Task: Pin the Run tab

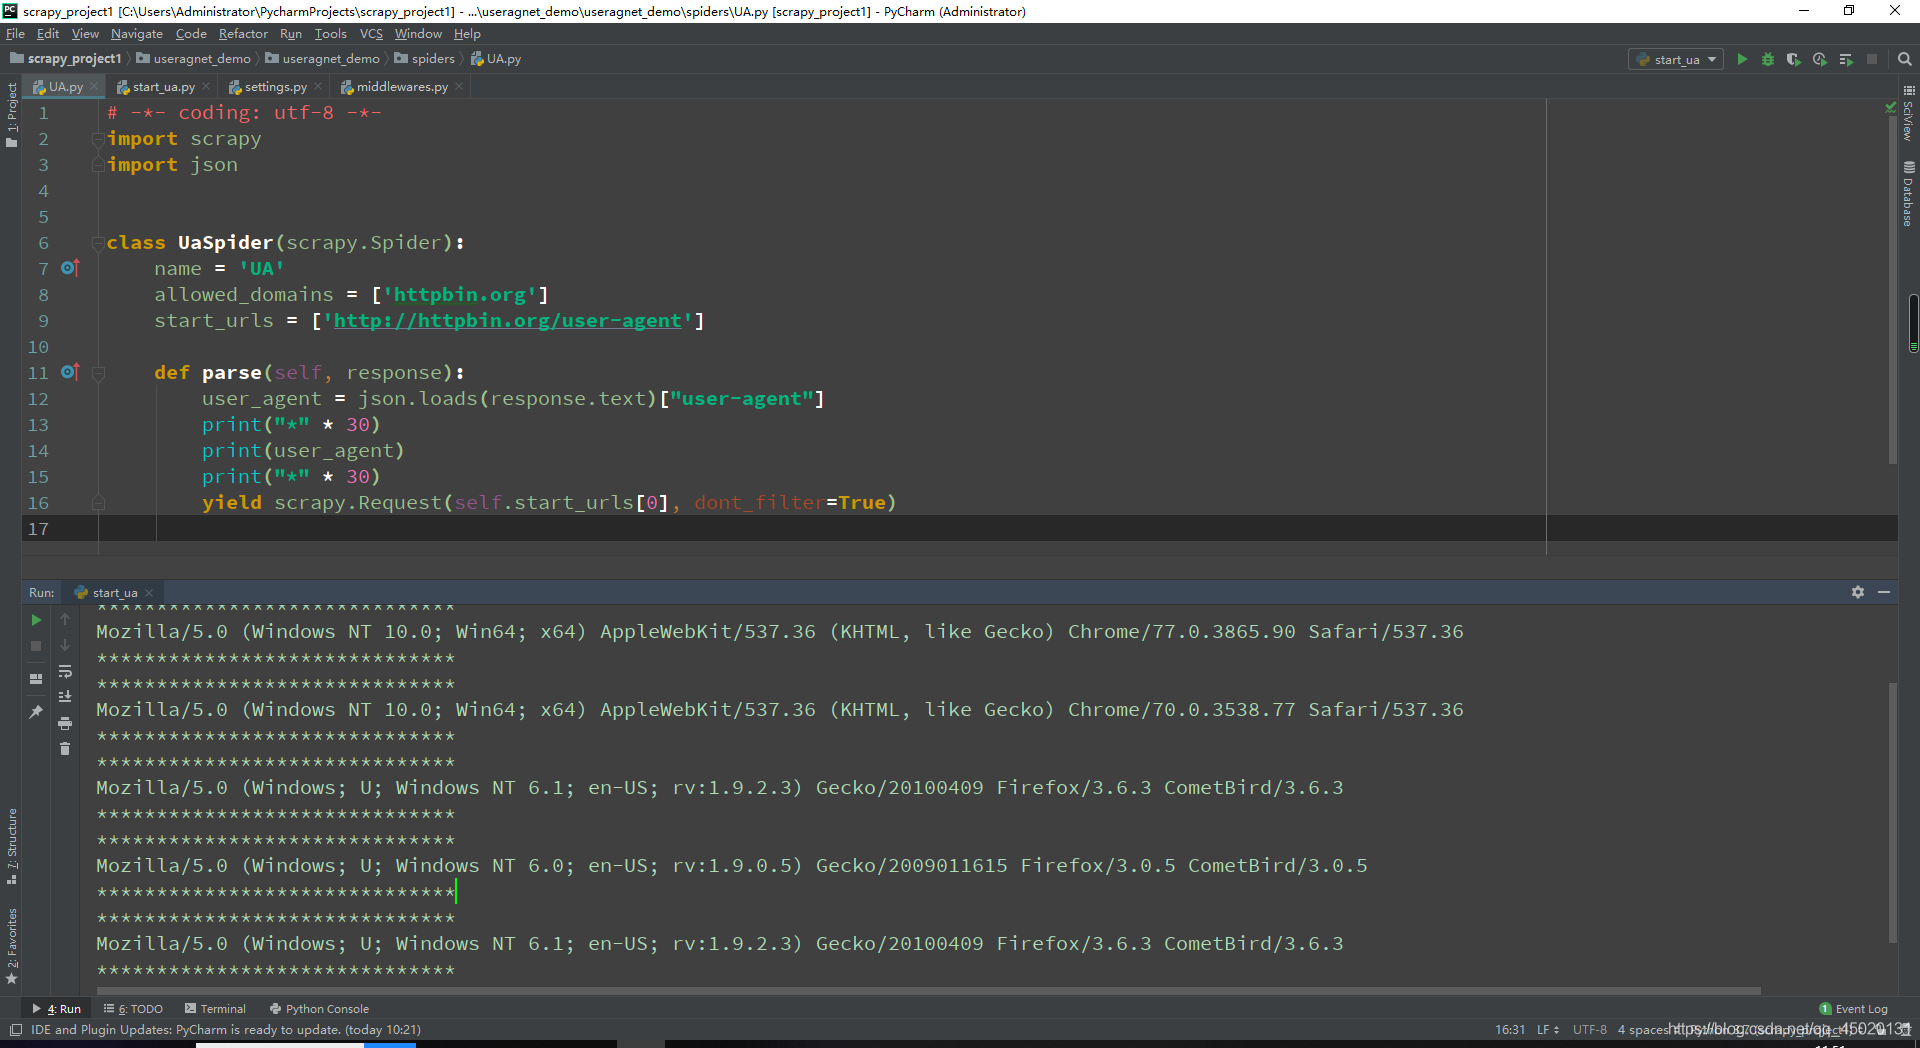Action: (36, 712)
